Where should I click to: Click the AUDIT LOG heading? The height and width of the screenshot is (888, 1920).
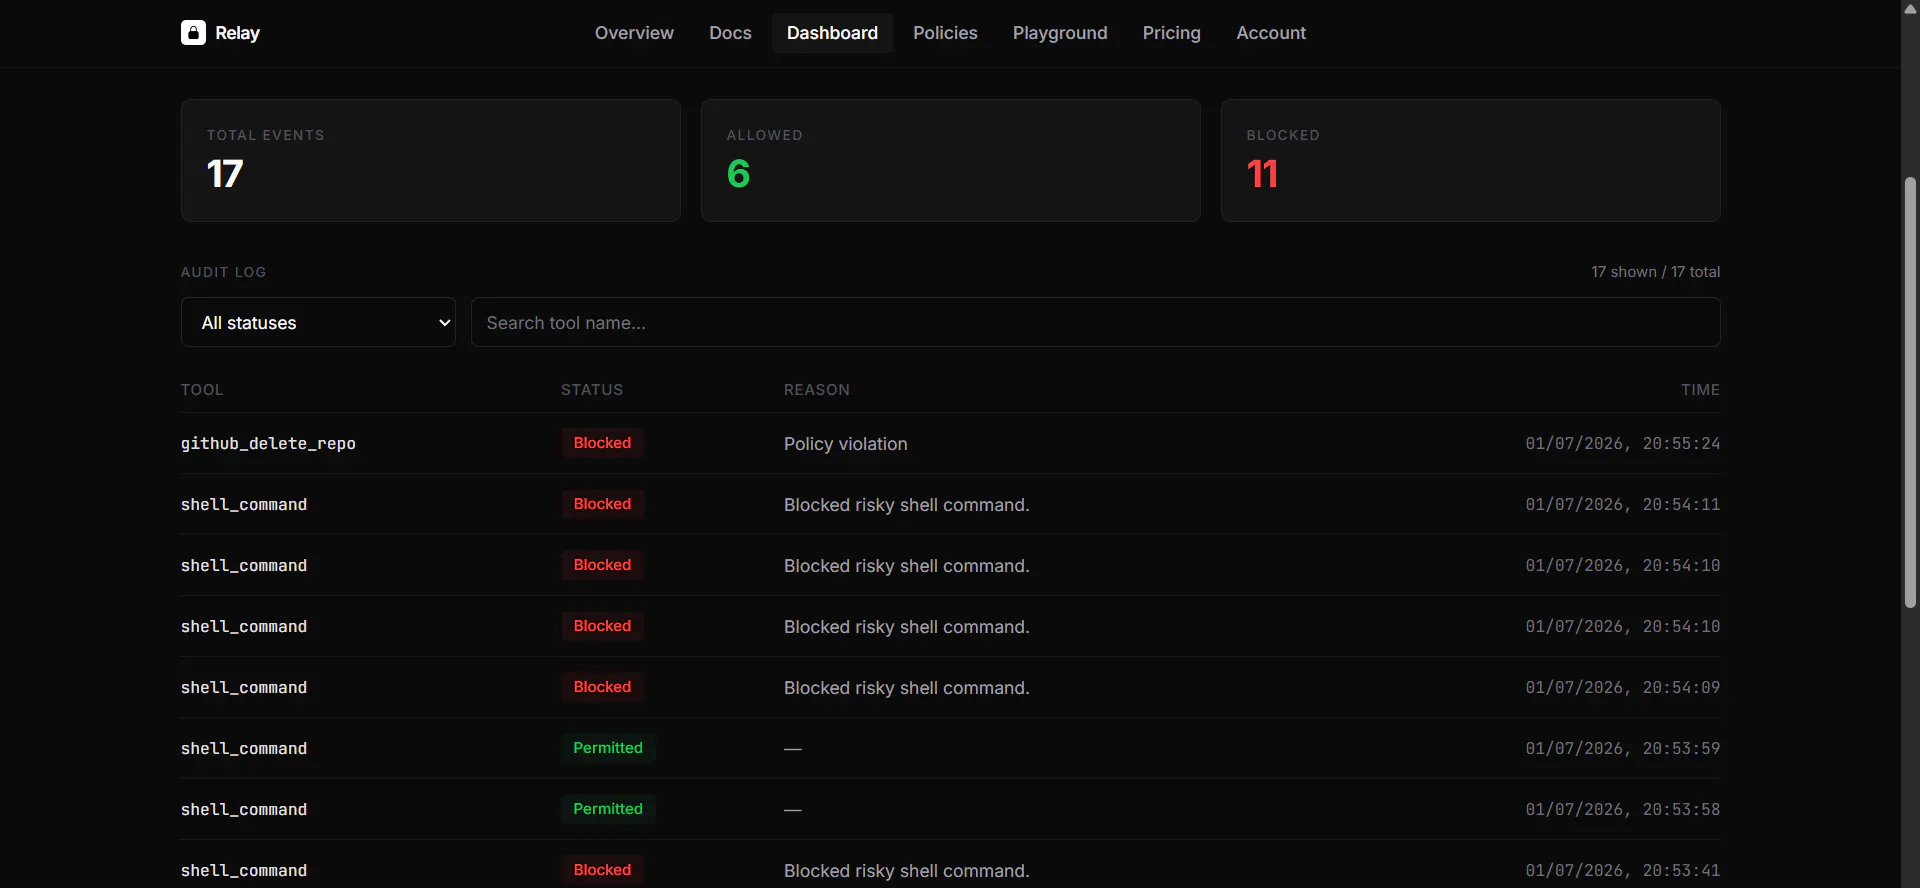[224, 272]
